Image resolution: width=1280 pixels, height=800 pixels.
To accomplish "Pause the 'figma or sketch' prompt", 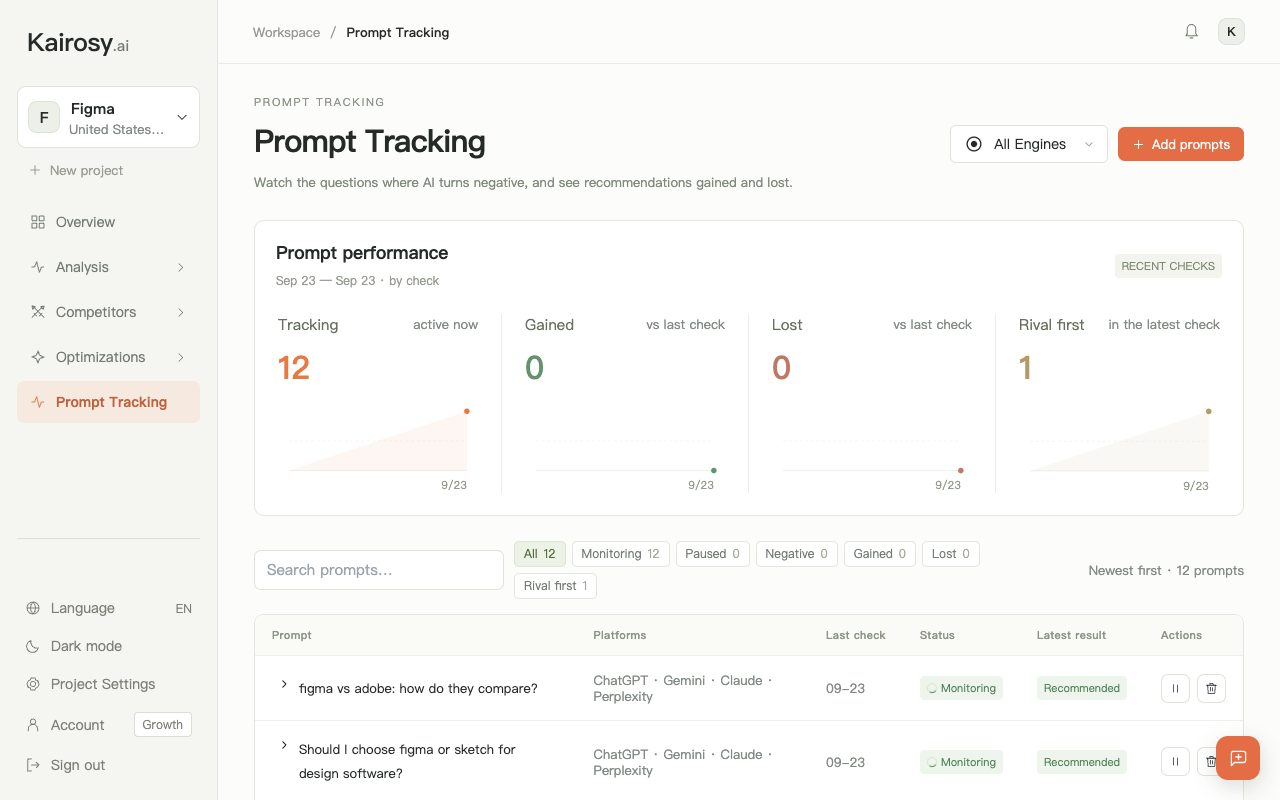I will point(1175,762).
